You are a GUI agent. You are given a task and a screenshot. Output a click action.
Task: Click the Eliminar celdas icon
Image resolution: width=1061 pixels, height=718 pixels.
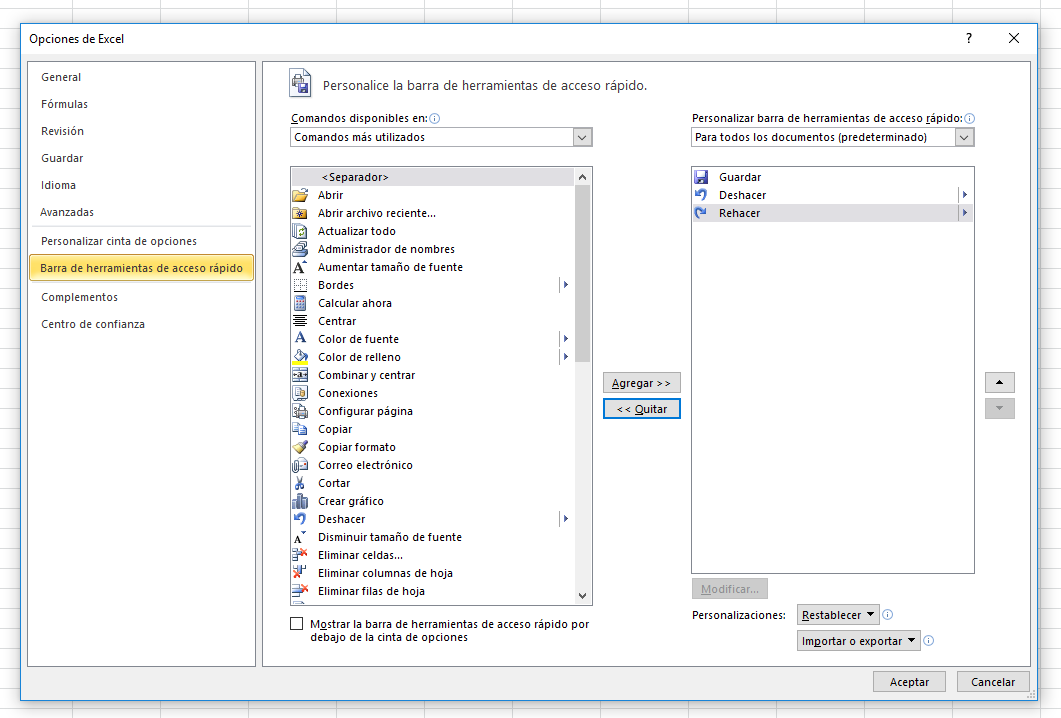300,556
